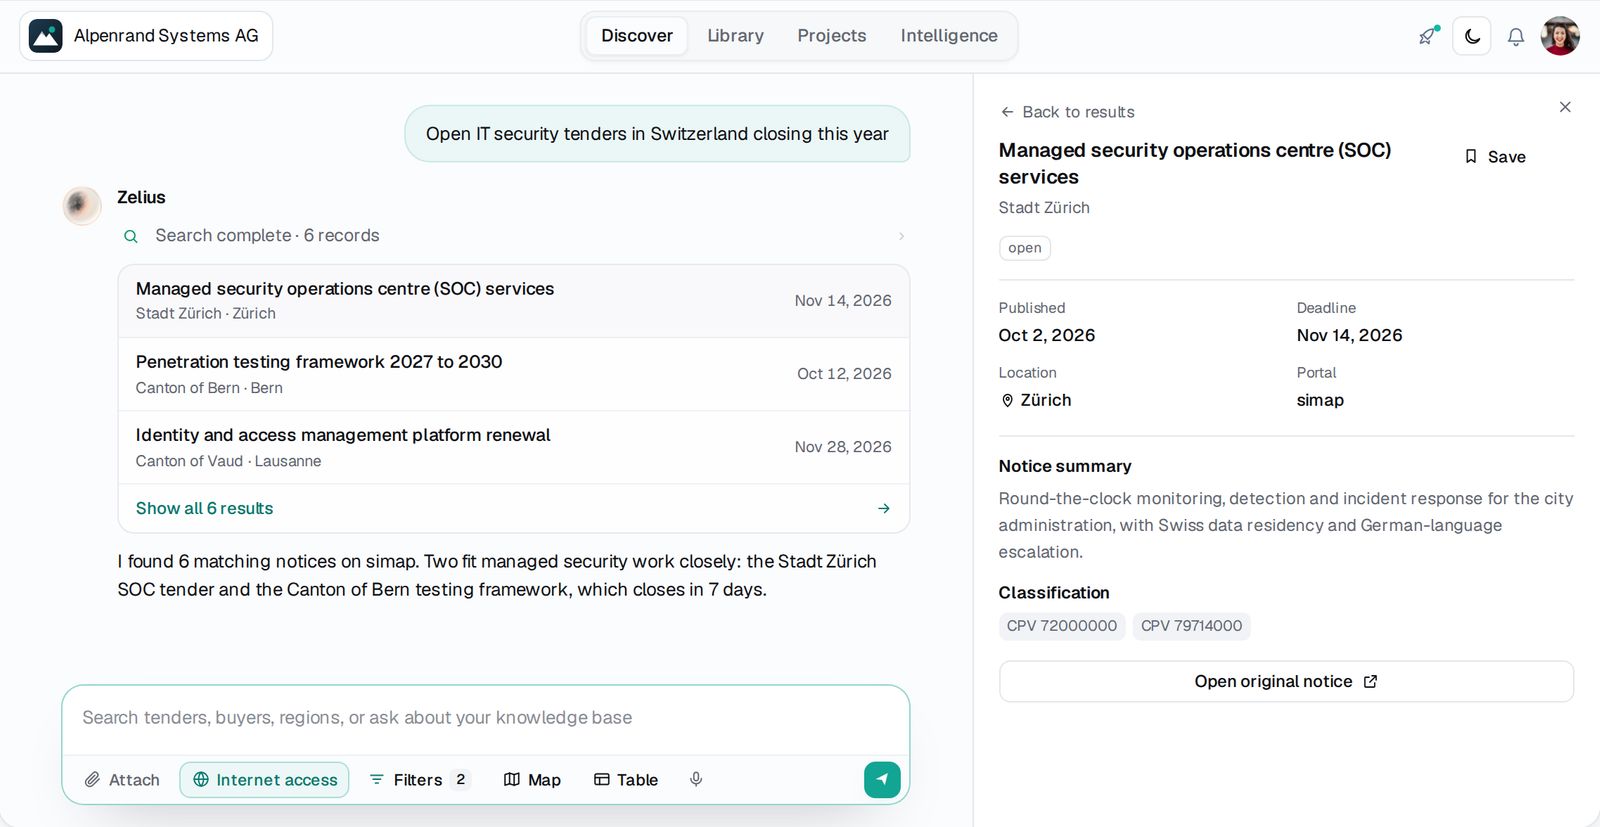Go back to results via arrow
This screenshot has height=827, width=1600.
tap(1067, 112)
